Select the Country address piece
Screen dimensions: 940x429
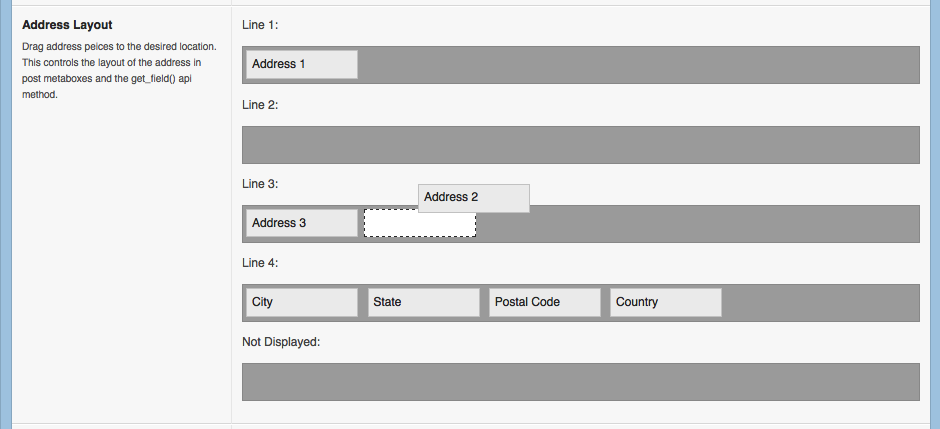pyautogui.click(x=665, y=302)
